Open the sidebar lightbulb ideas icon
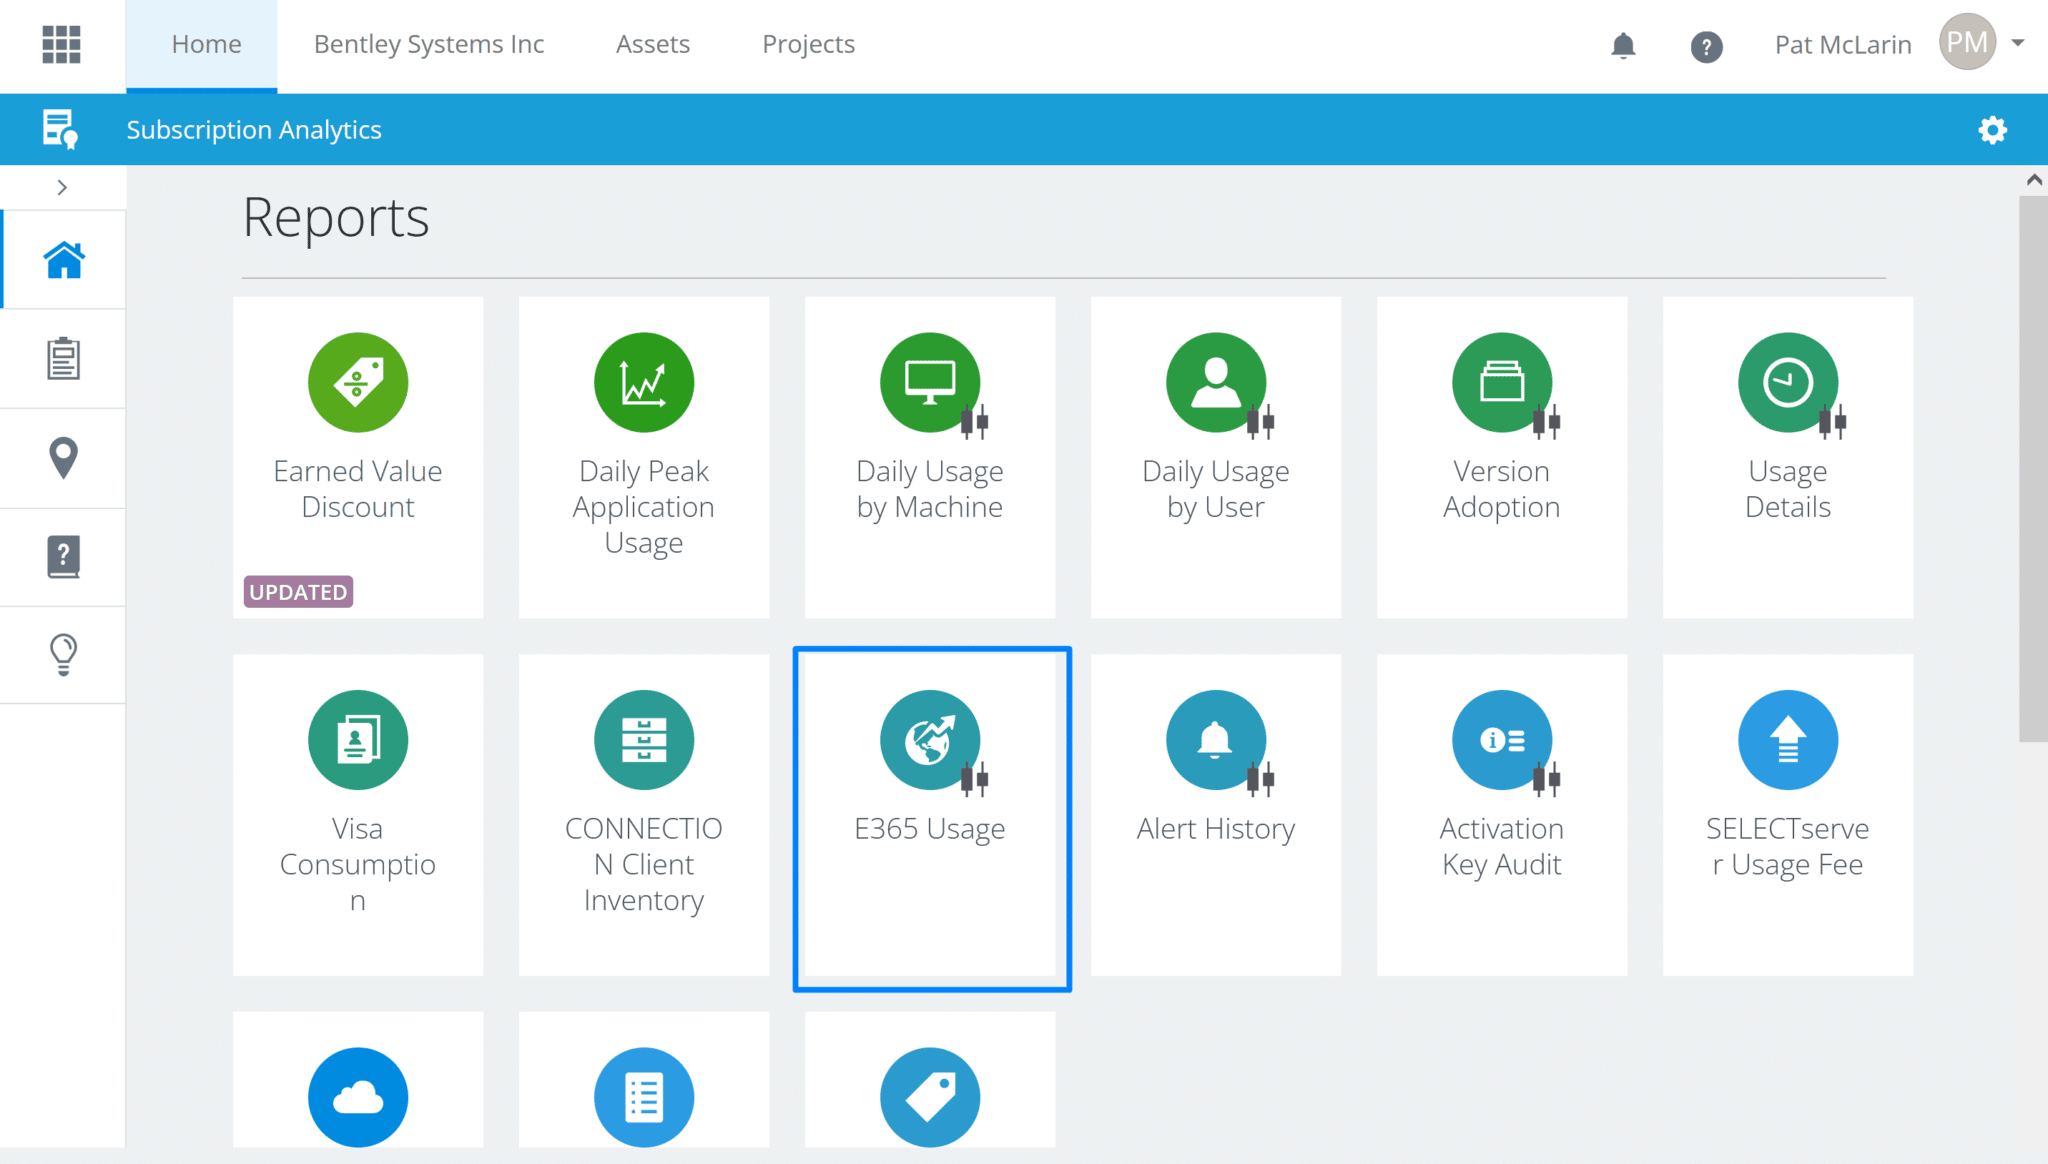The image size is (2048, 1164). 63,655
